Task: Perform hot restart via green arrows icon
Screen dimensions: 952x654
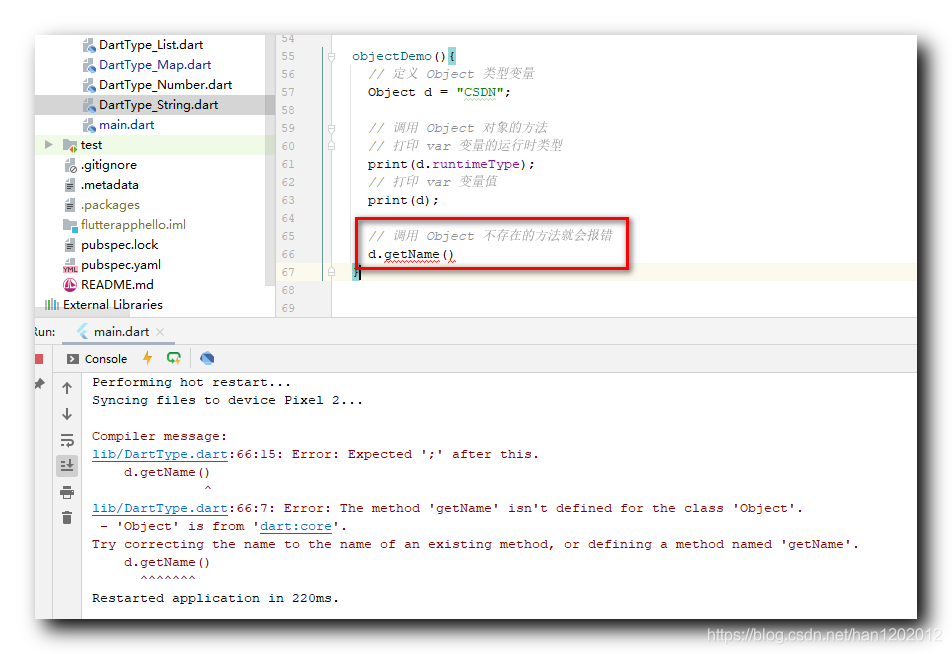Action: 175,358
